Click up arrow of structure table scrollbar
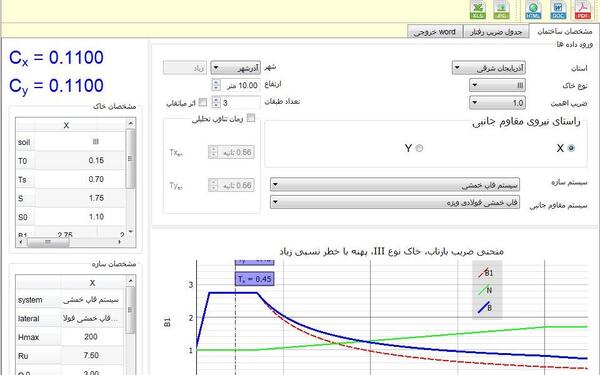The width and height of the screenshot is (600, 375). (x=130, y=281)
